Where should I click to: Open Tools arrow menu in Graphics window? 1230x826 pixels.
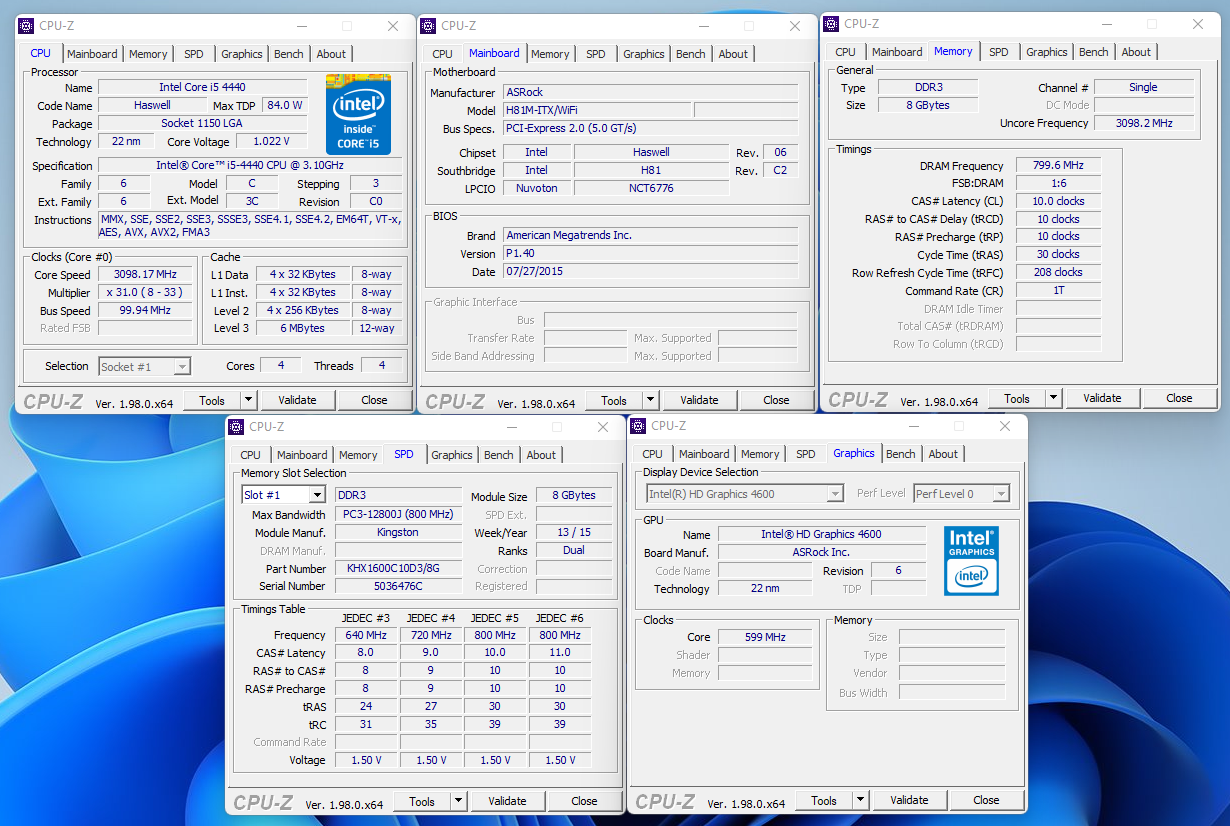[x=860, y=800]
